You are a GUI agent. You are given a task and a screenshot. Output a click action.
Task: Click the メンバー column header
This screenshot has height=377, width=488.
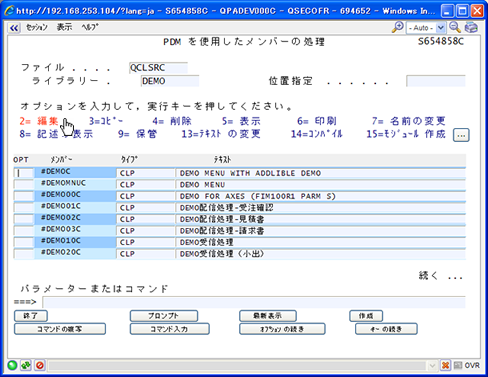(61, 160)
